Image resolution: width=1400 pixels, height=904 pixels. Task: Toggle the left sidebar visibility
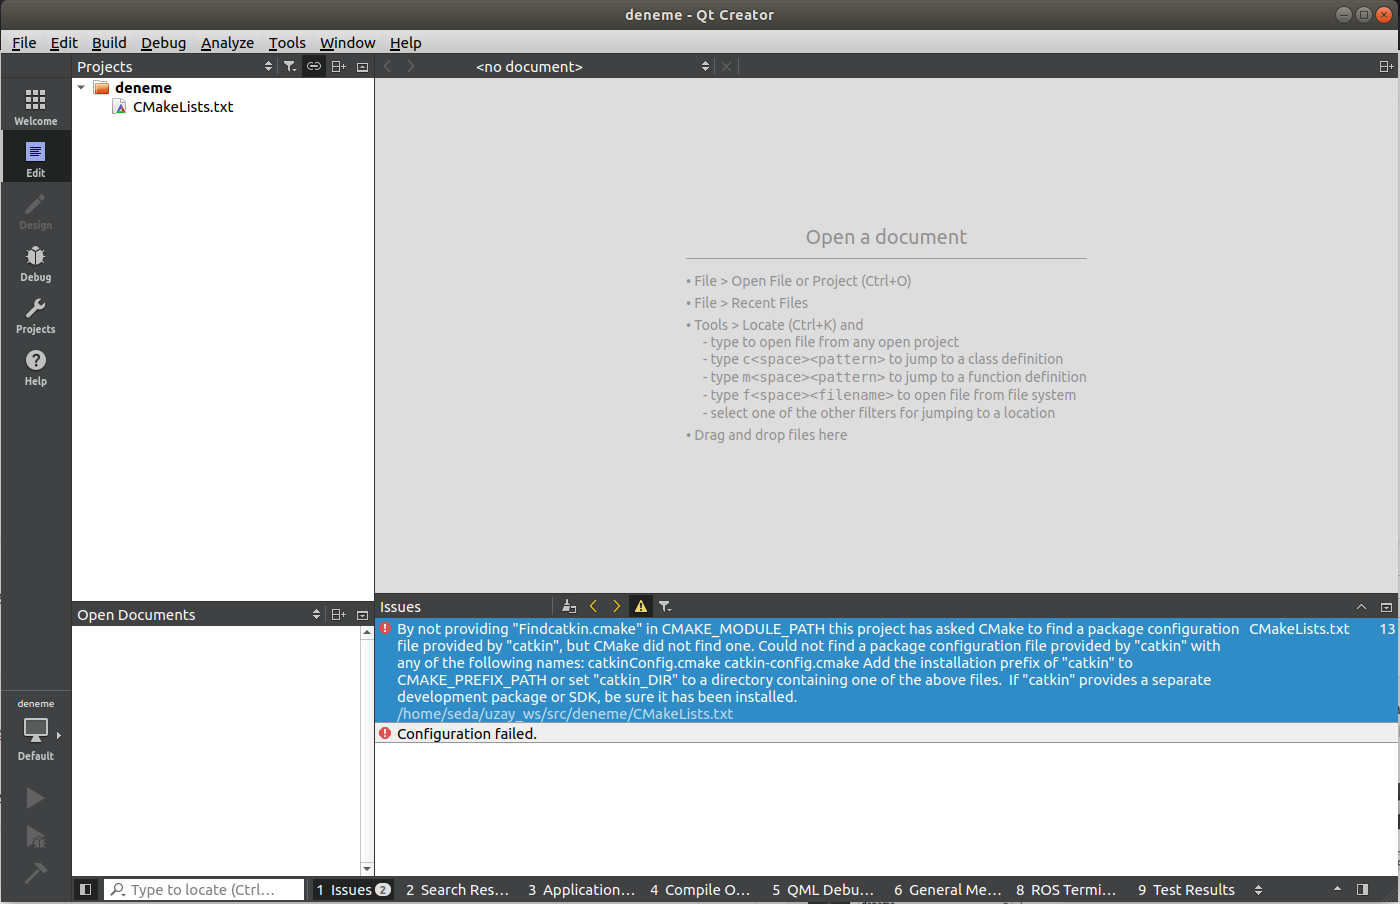[86, 889]
